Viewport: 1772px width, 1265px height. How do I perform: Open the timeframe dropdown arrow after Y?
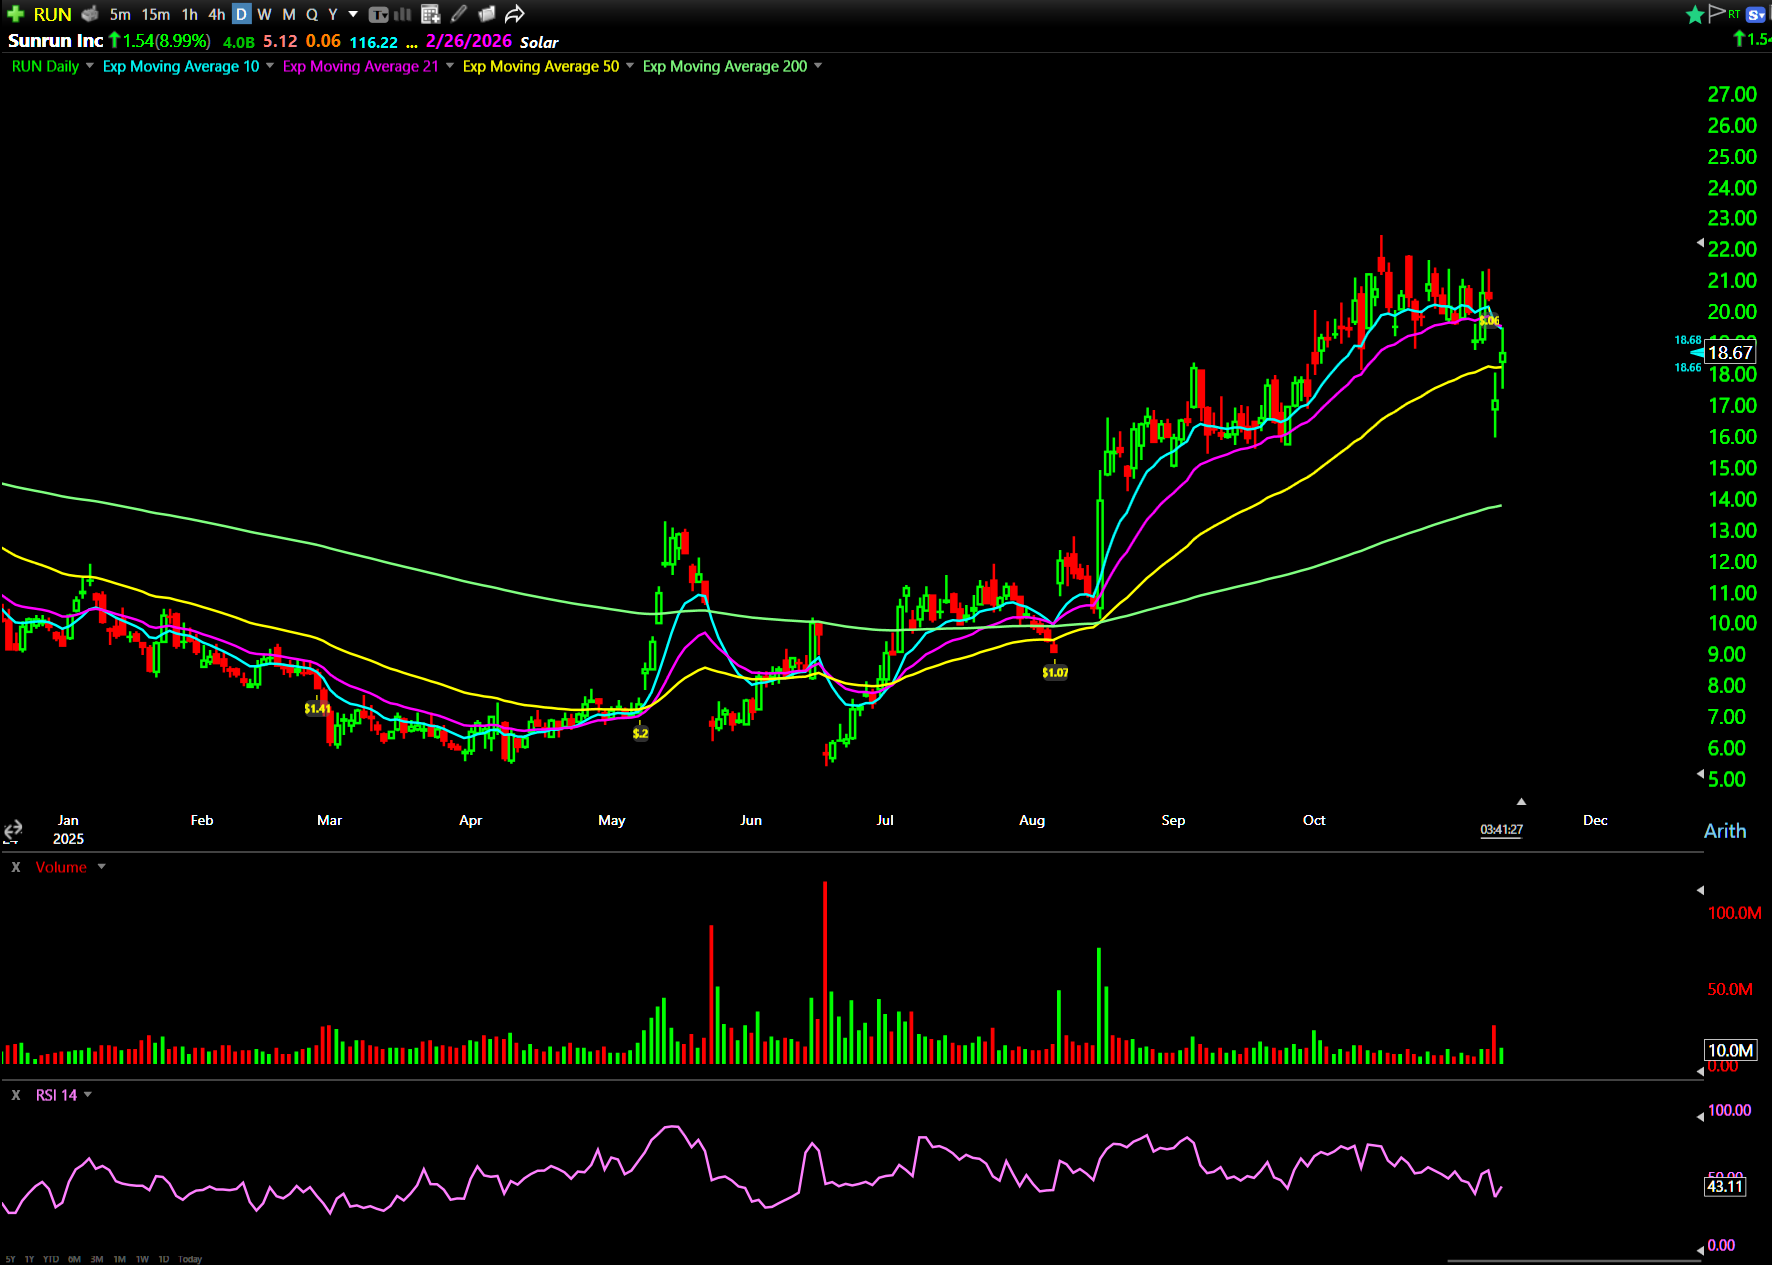[x=353, y=14]
